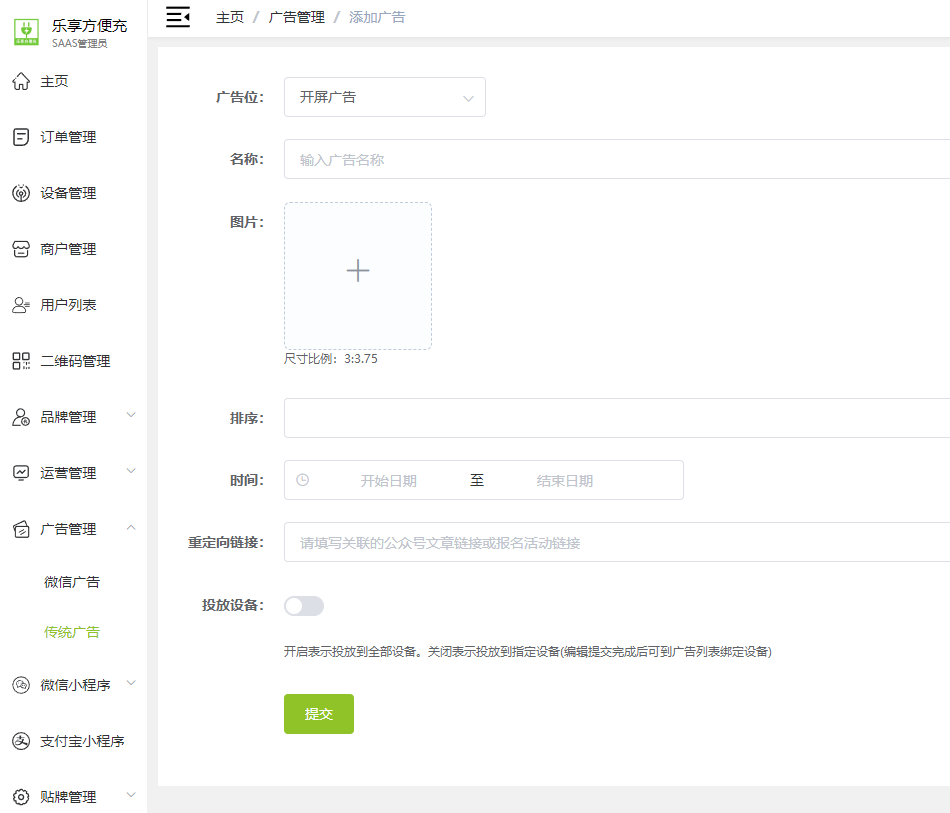Expand 贴牌管理 submenu chevron
Screen dimensions: 950x813
(x=131, y=795)
